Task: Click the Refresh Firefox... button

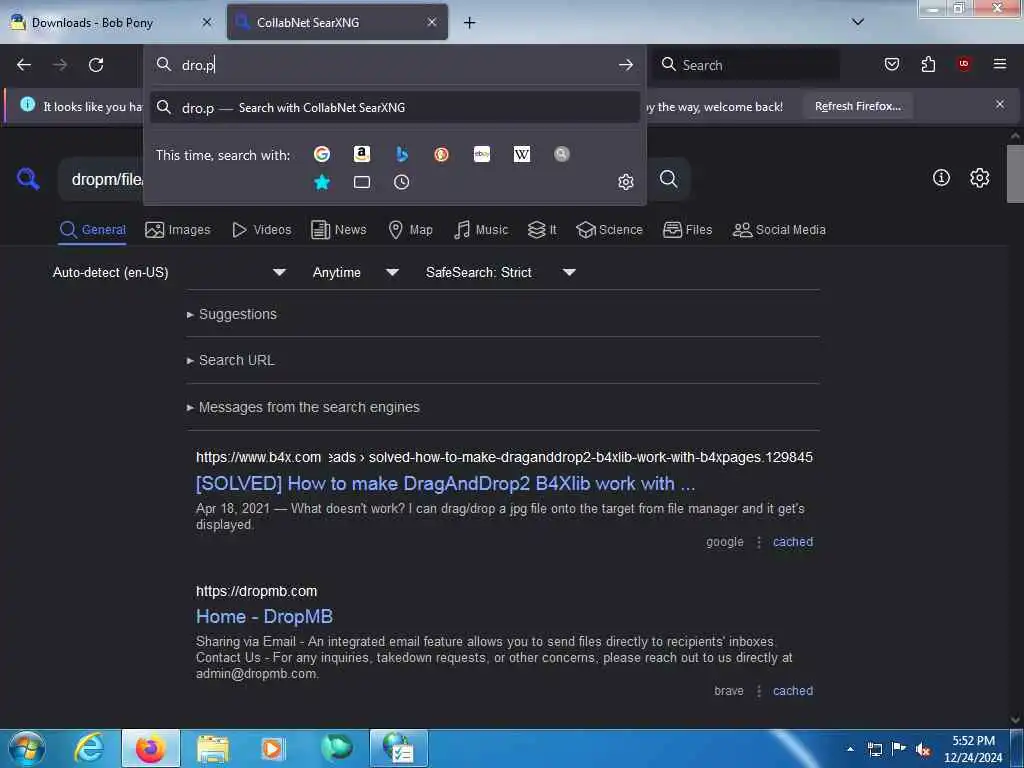Action: [857, 106]
